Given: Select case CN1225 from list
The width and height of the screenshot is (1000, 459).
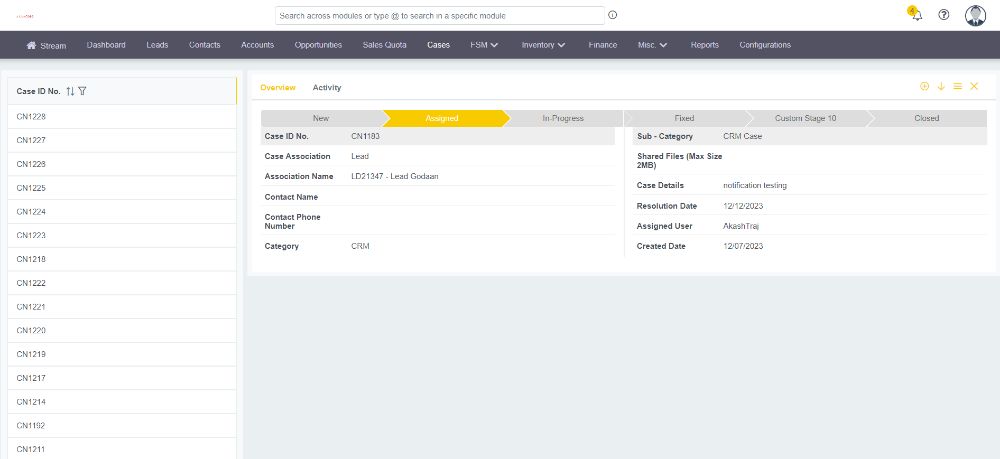Looking at the screenshot, I should point(31,188).
